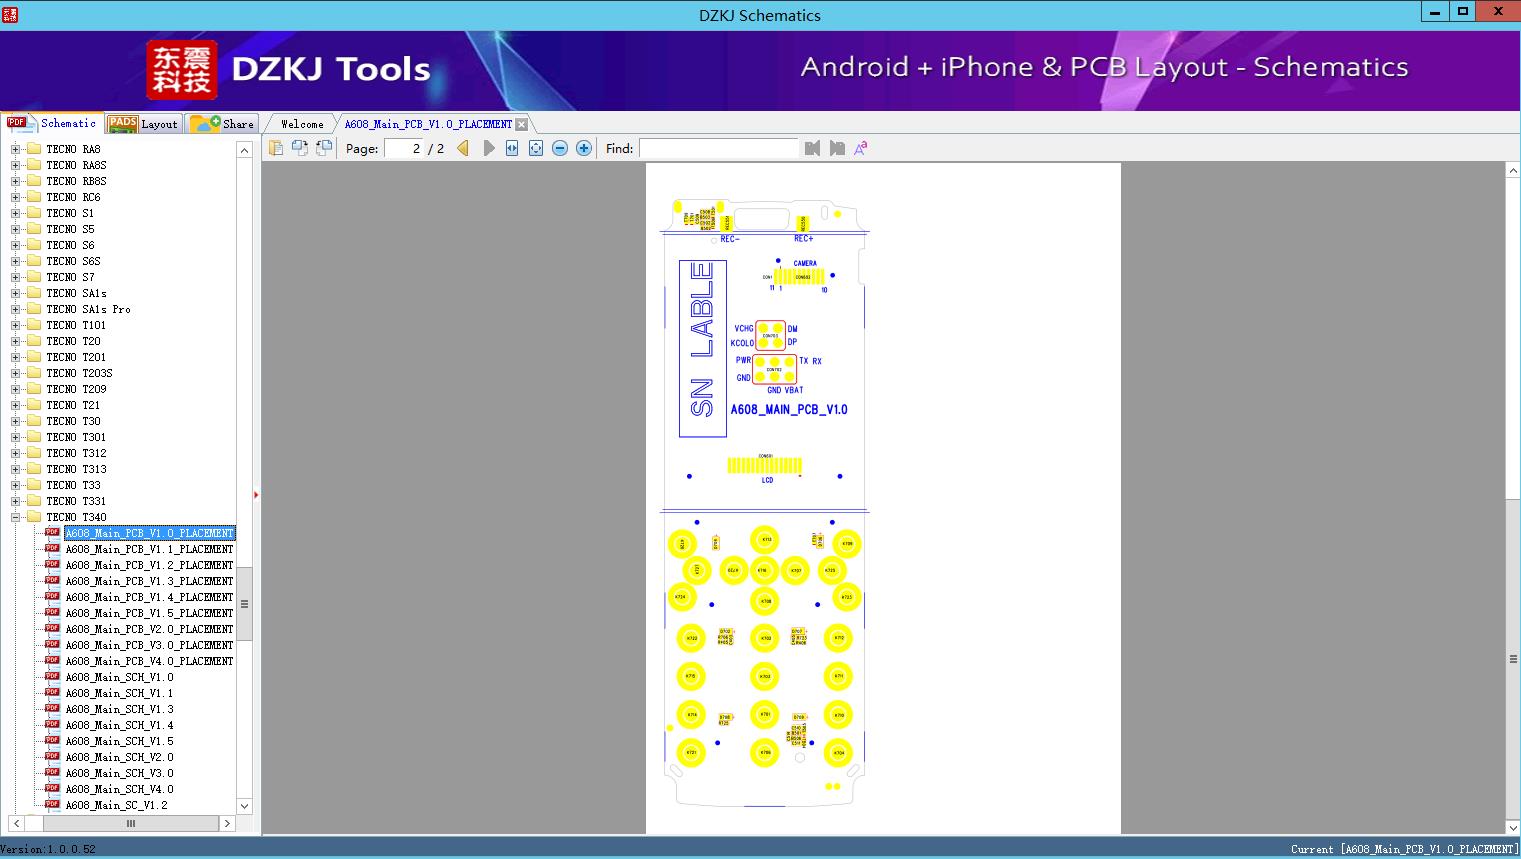Toggle match case search icon

[861, 148]
